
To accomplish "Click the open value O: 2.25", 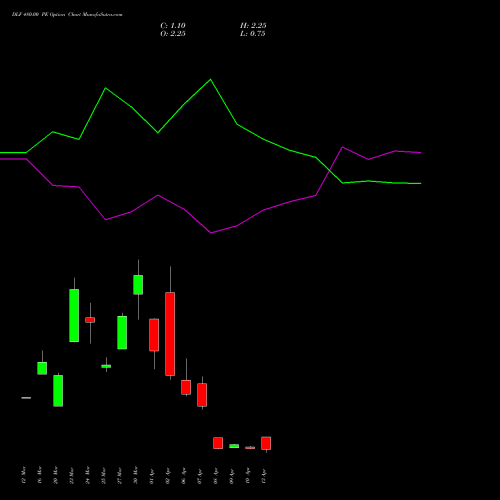I will pos(173,34).
